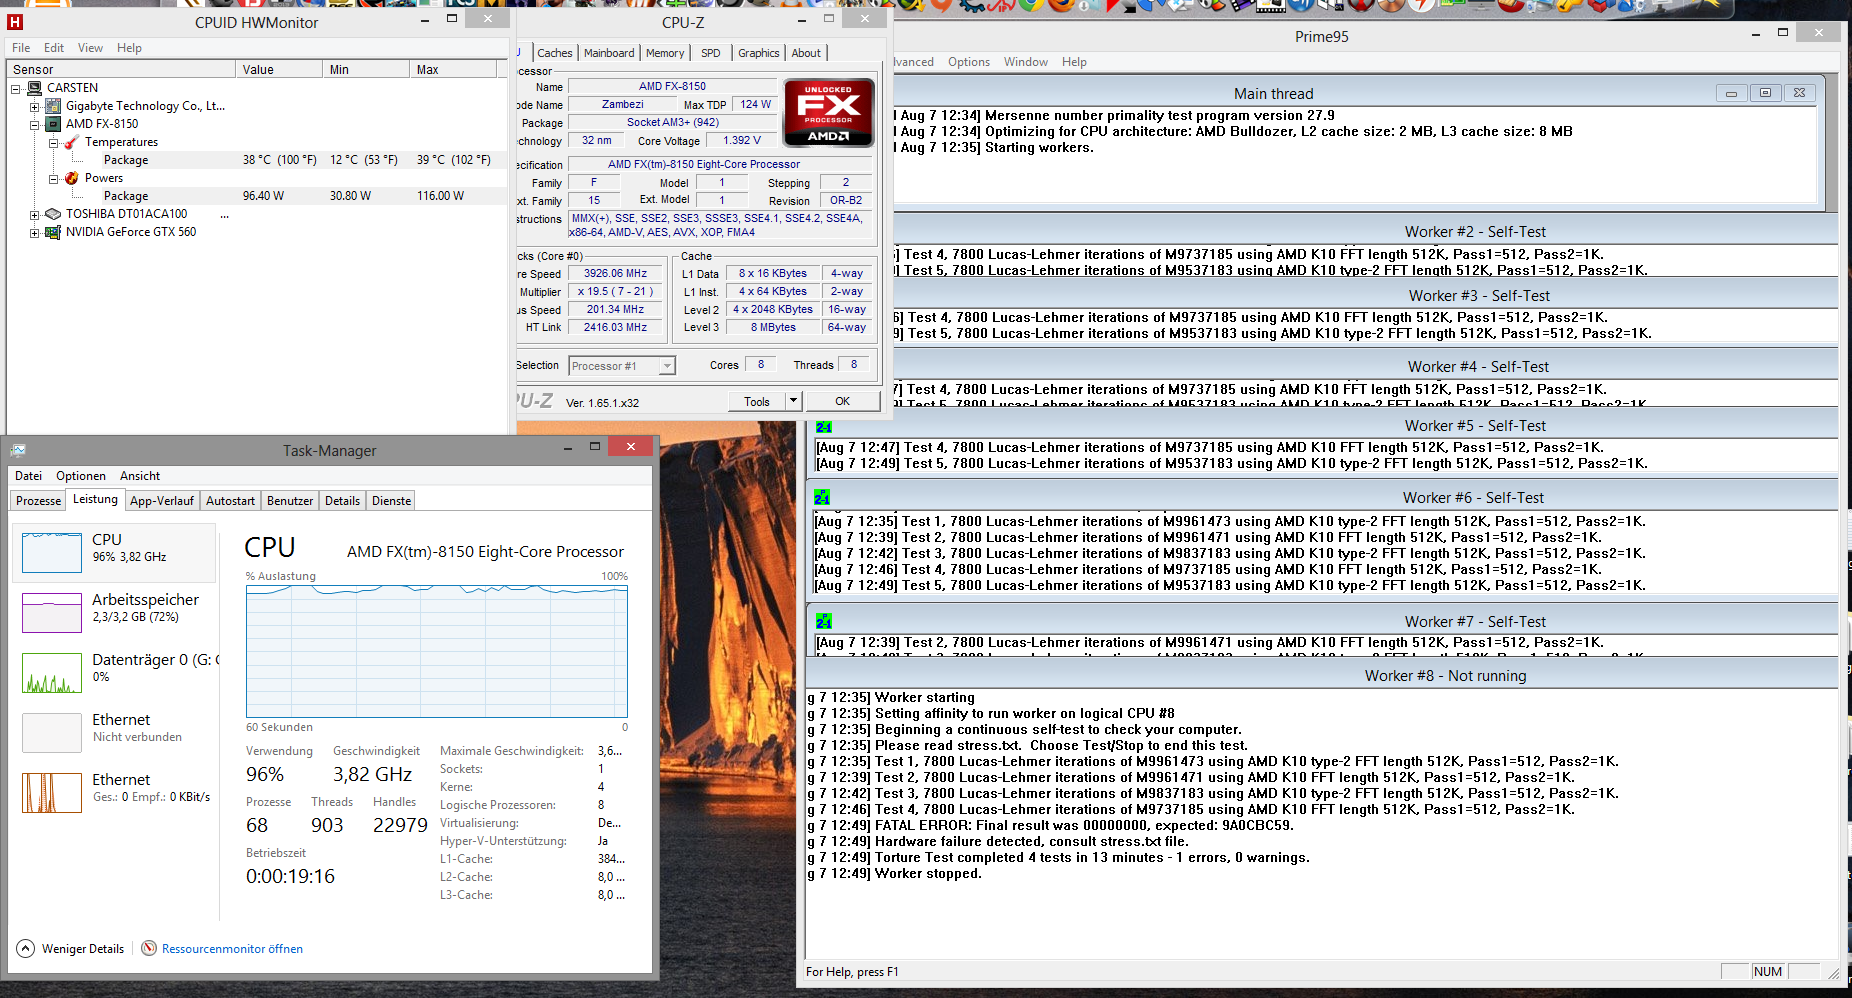Click the Task-Manager title bar icon
The width and height of the screenshot is (1852, 998).
pos(18,450)
